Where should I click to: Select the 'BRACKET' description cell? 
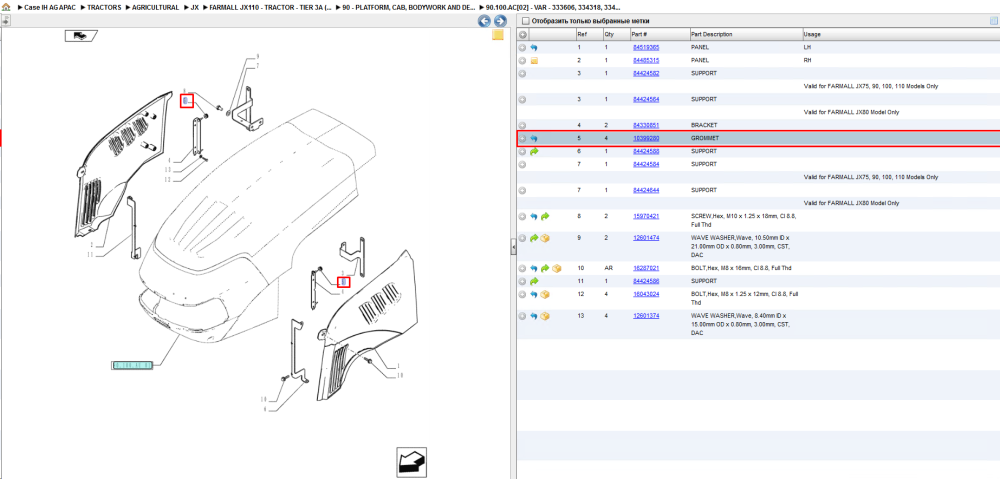click(704, 125)
